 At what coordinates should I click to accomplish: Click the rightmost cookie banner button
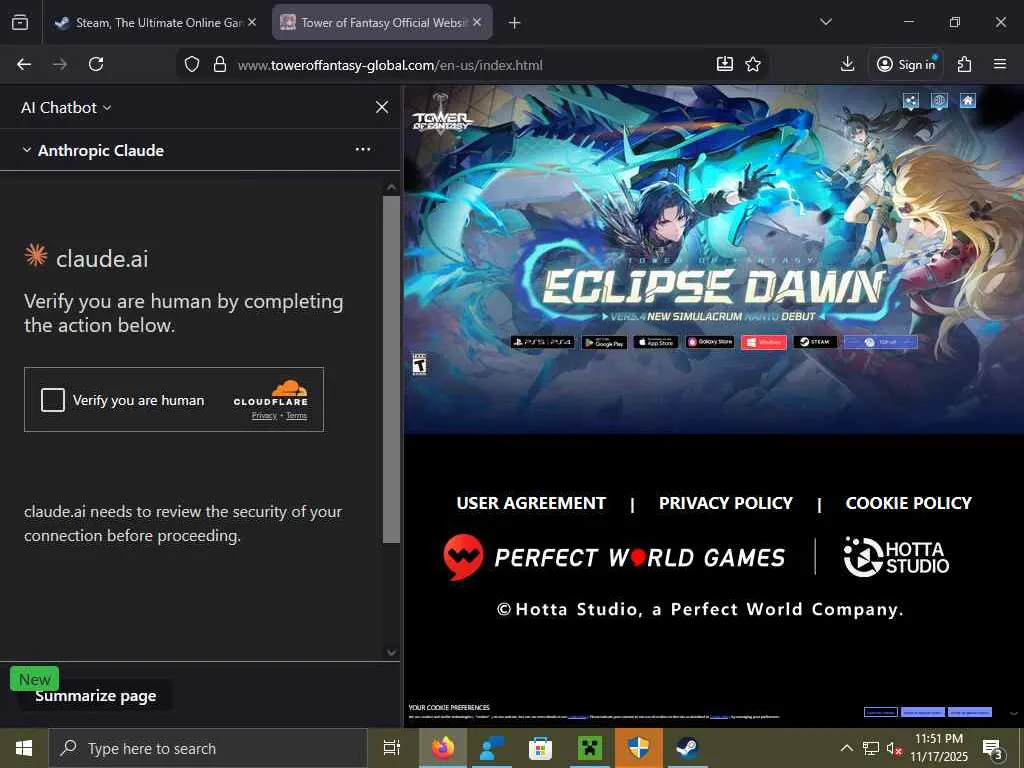click(x=970, y=712)
